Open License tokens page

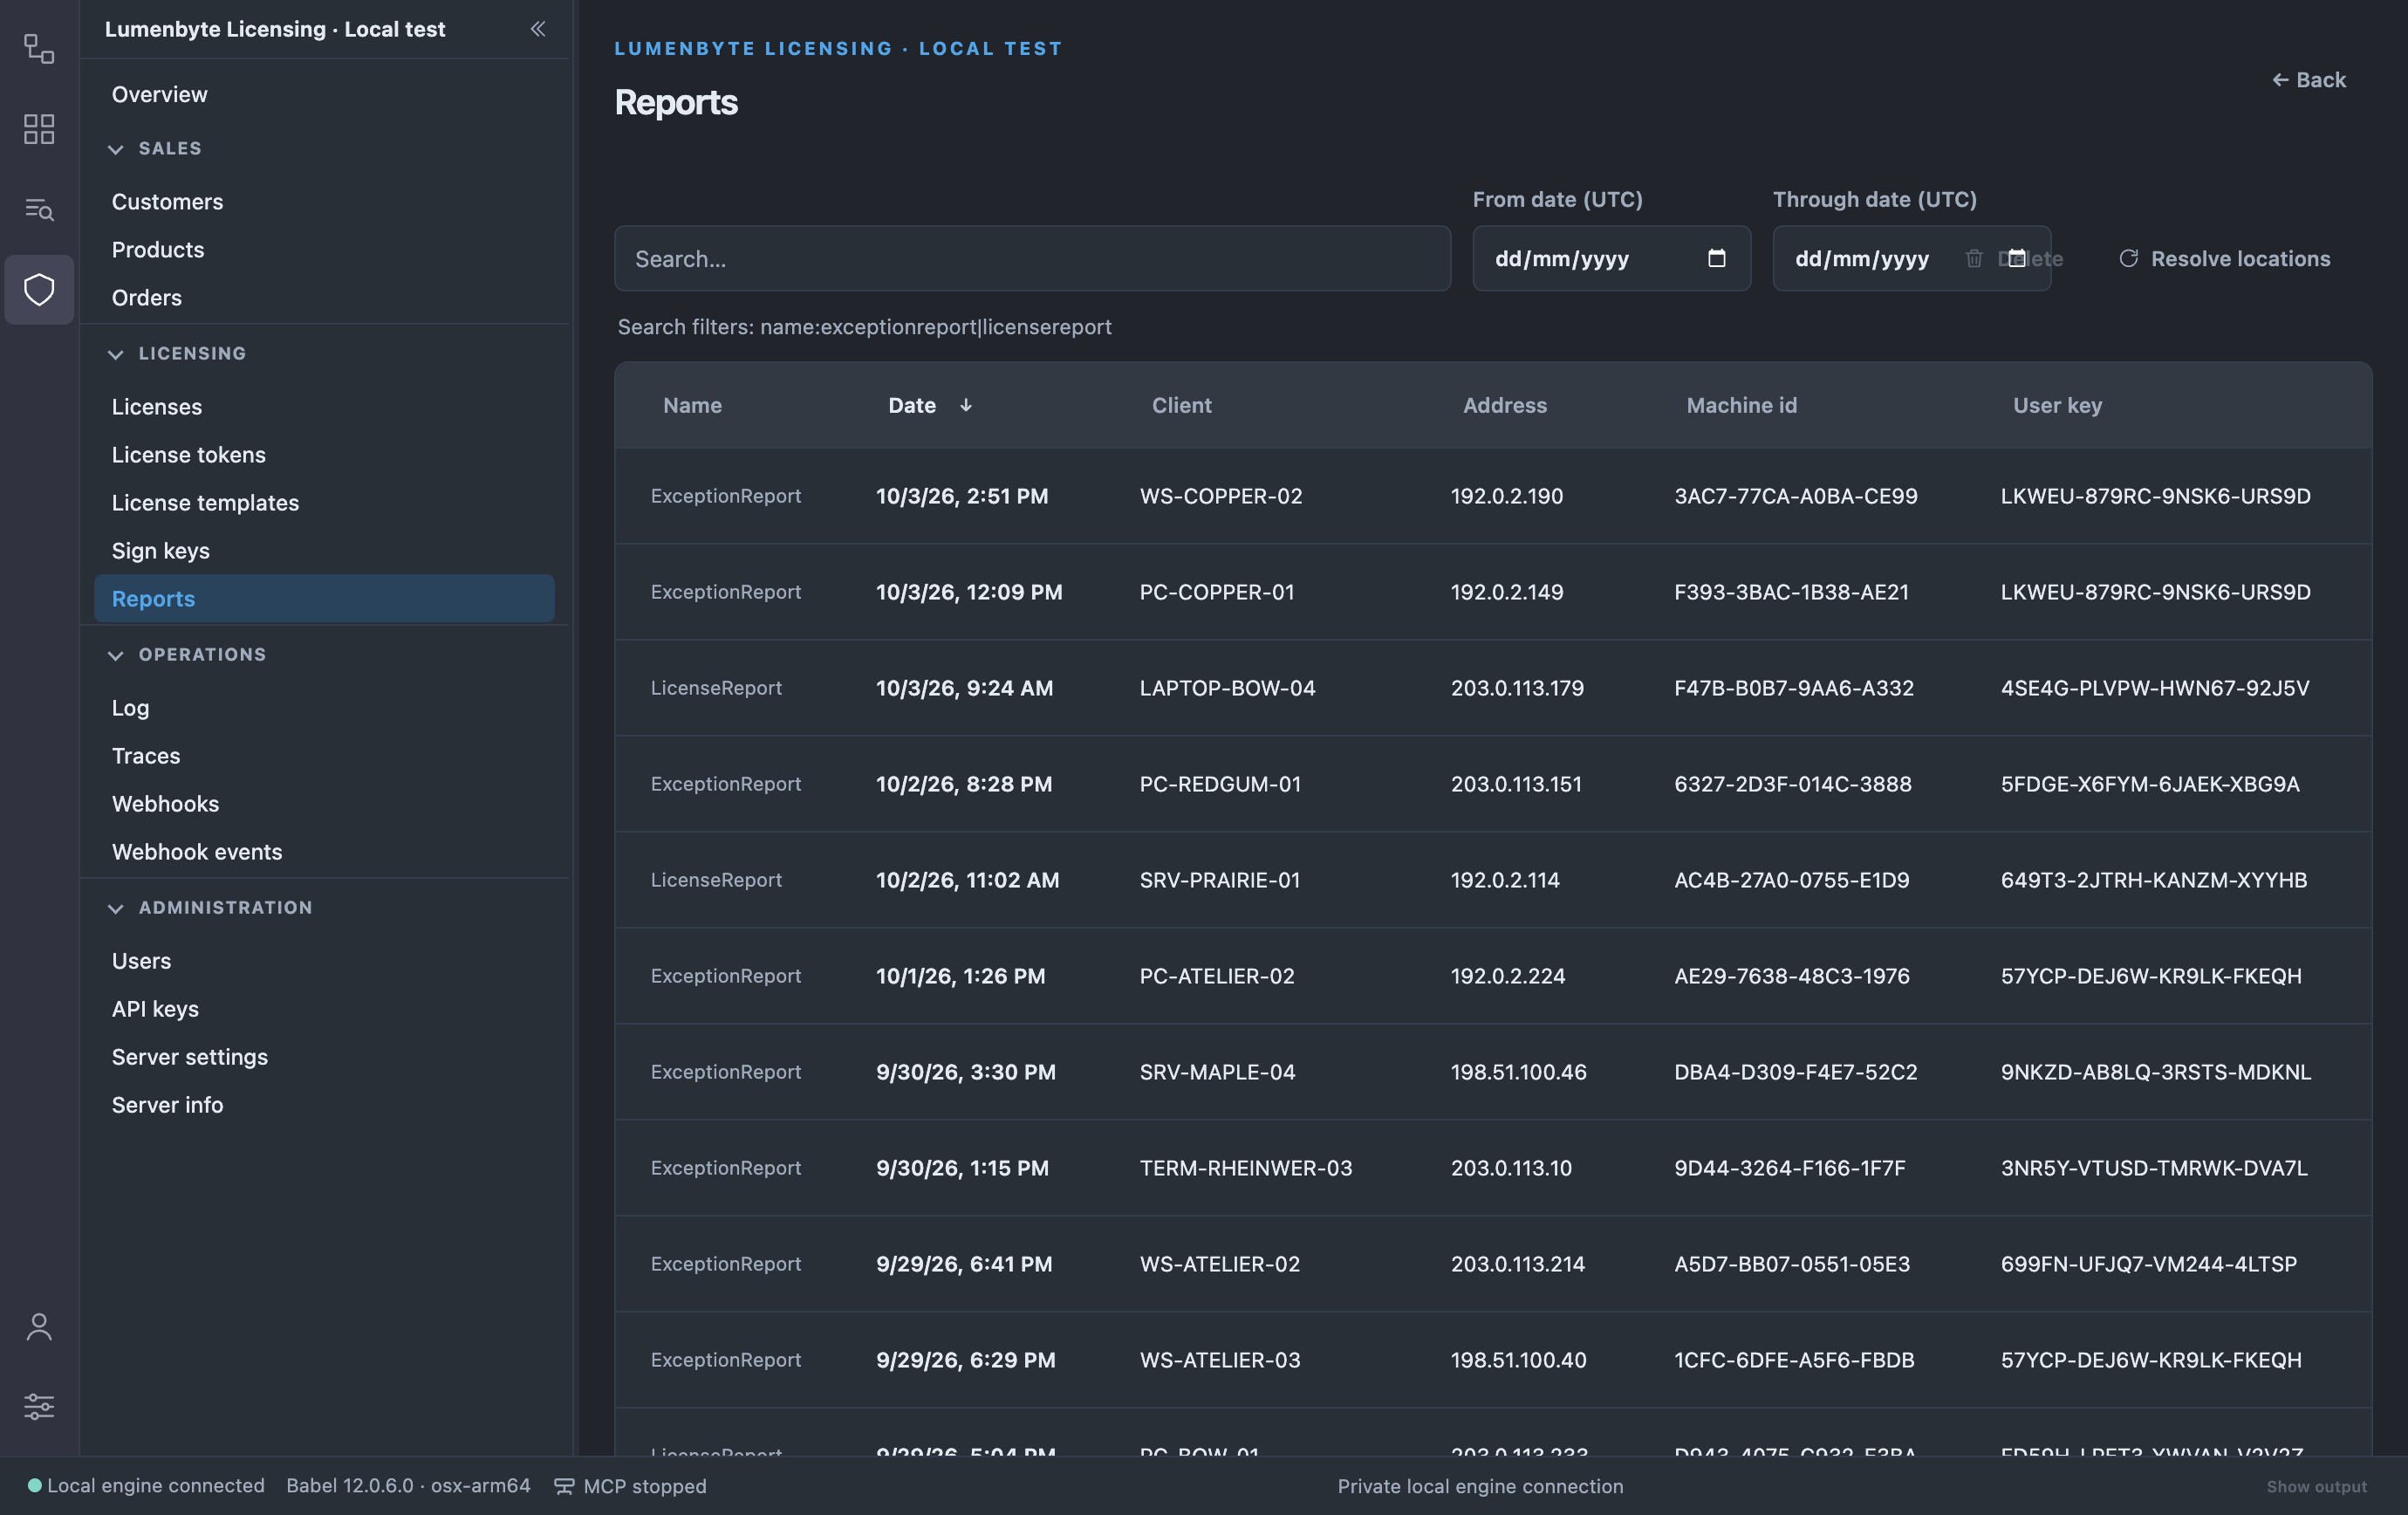324,454
